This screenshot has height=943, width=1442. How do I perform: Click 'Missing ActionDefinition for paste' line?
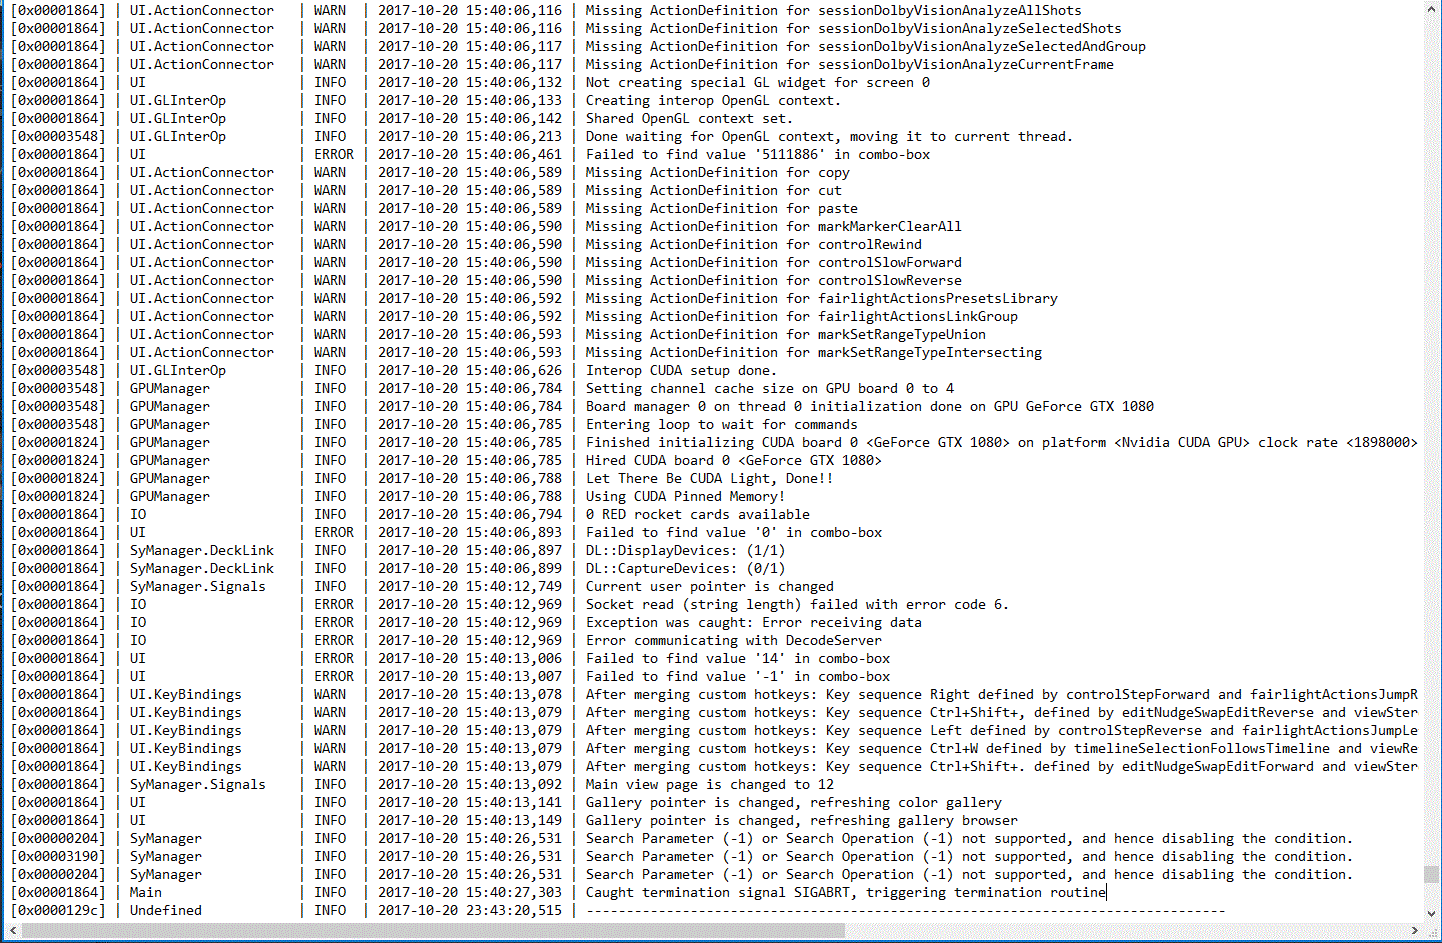(721, 208)
